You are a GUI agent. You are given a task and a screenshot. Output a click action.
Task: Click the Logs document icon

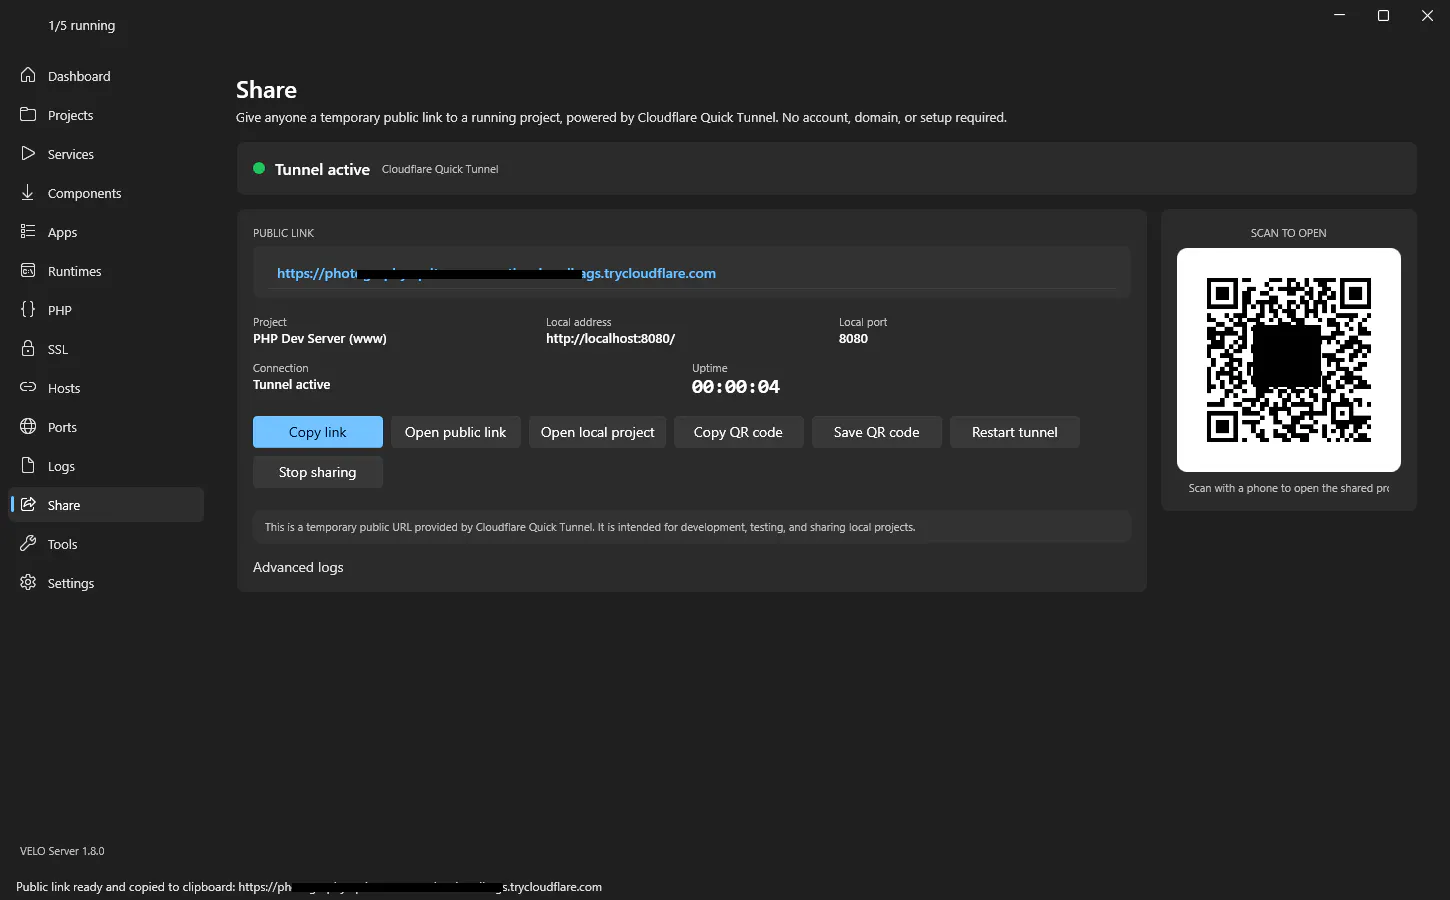click(x=28, y=466)
